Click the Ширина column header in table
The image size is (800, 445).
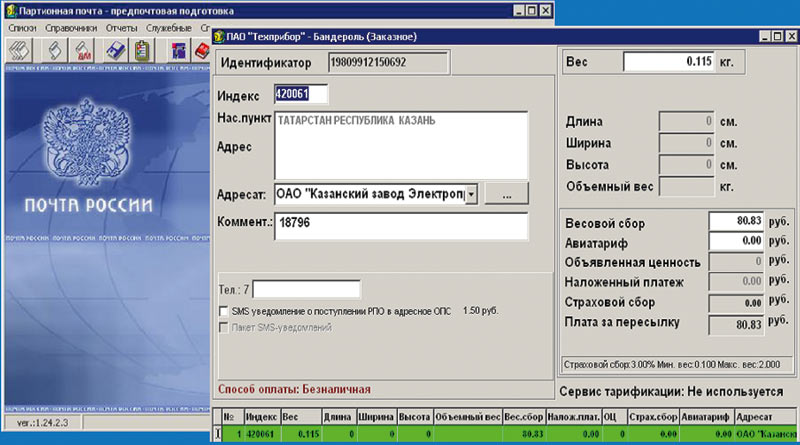(376, 417)
